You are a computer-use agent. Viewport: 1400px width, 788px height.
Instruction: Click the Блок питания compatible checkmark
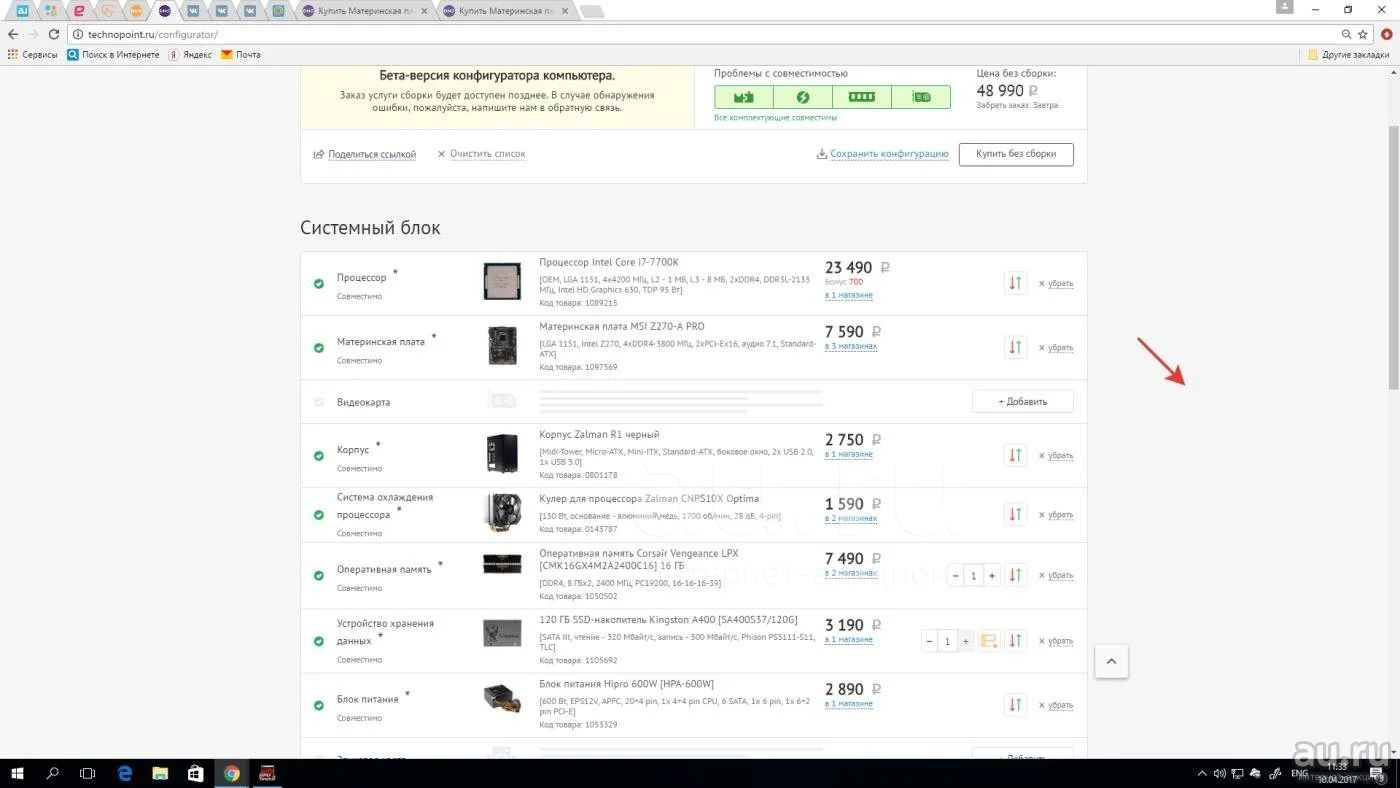(319, 705)
